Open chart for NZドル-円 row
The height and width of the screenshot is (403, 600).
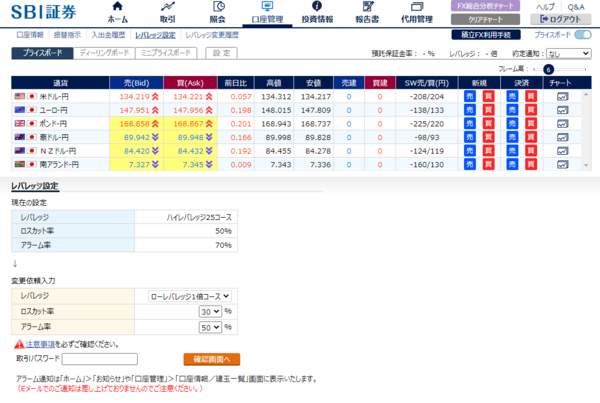tap(562, 151)
